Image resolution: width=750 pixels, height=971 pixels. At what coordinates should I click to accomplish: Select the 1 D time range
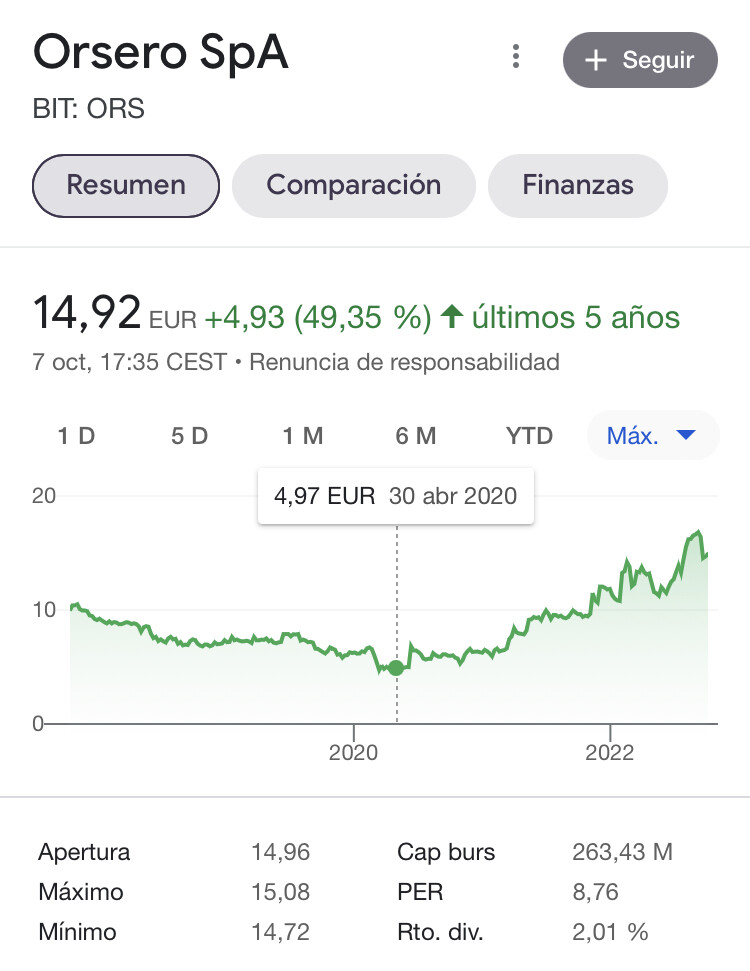tap(76, 436)
